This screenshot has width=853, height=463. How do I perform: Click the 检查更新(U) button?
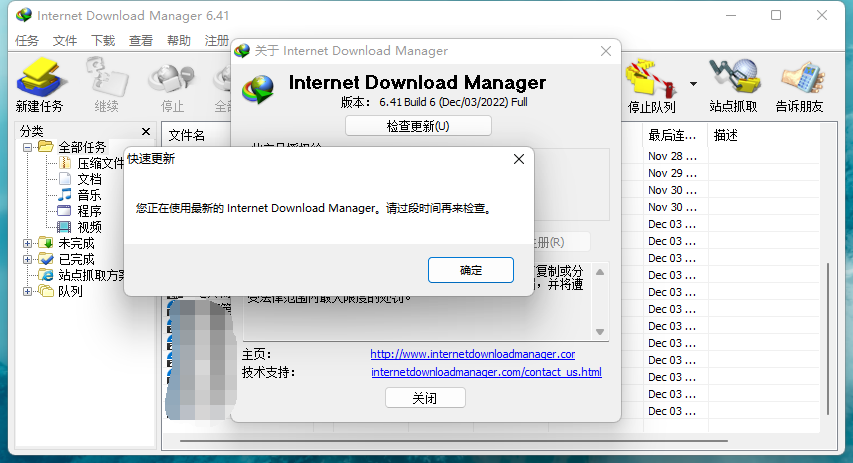[418, 126]
